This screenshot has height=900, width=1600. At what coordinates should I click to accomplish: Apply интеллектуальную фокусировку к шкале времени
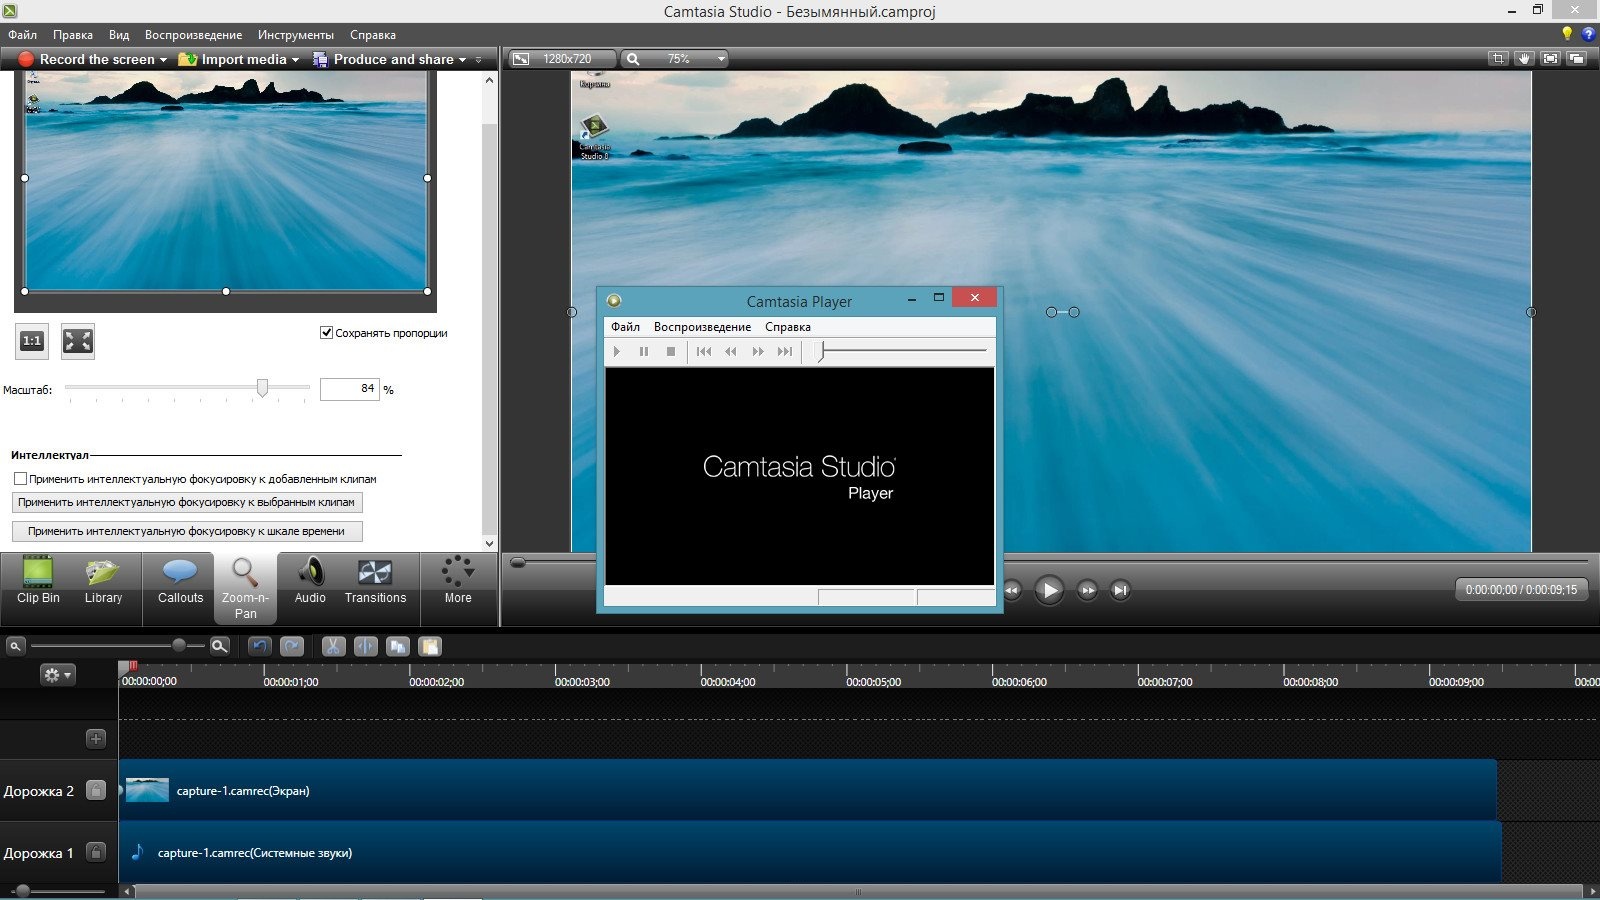tap(187, 531)
